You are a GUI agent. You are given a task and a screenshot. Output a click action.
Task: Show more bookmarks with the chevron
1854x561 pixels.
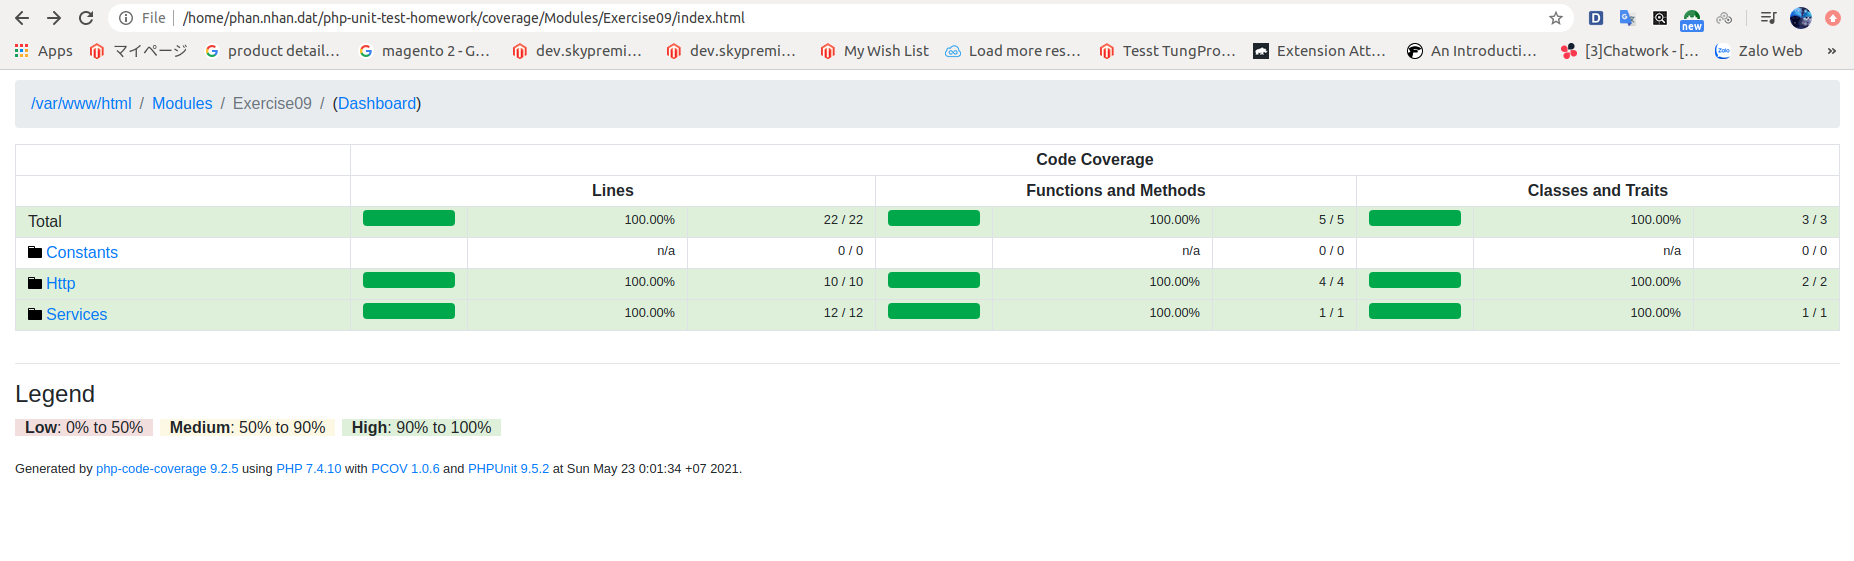1831,51
